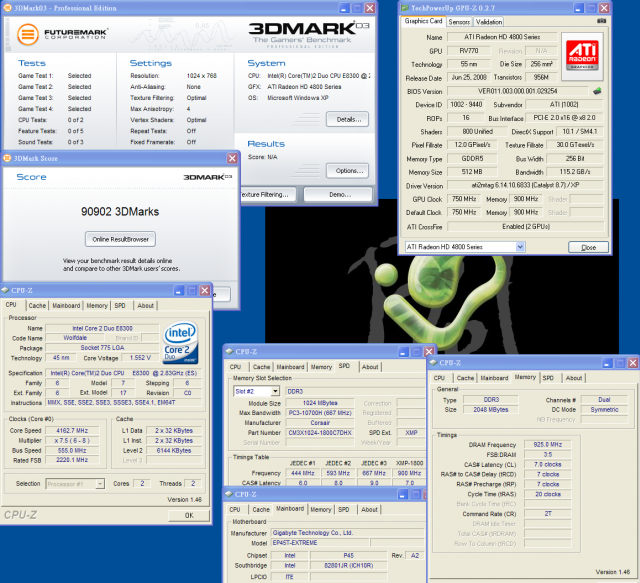The width and height of the screenshot is (640, 583).
Task: Click title icon of CPU-Z SPD window
Action: coord(229,351)
